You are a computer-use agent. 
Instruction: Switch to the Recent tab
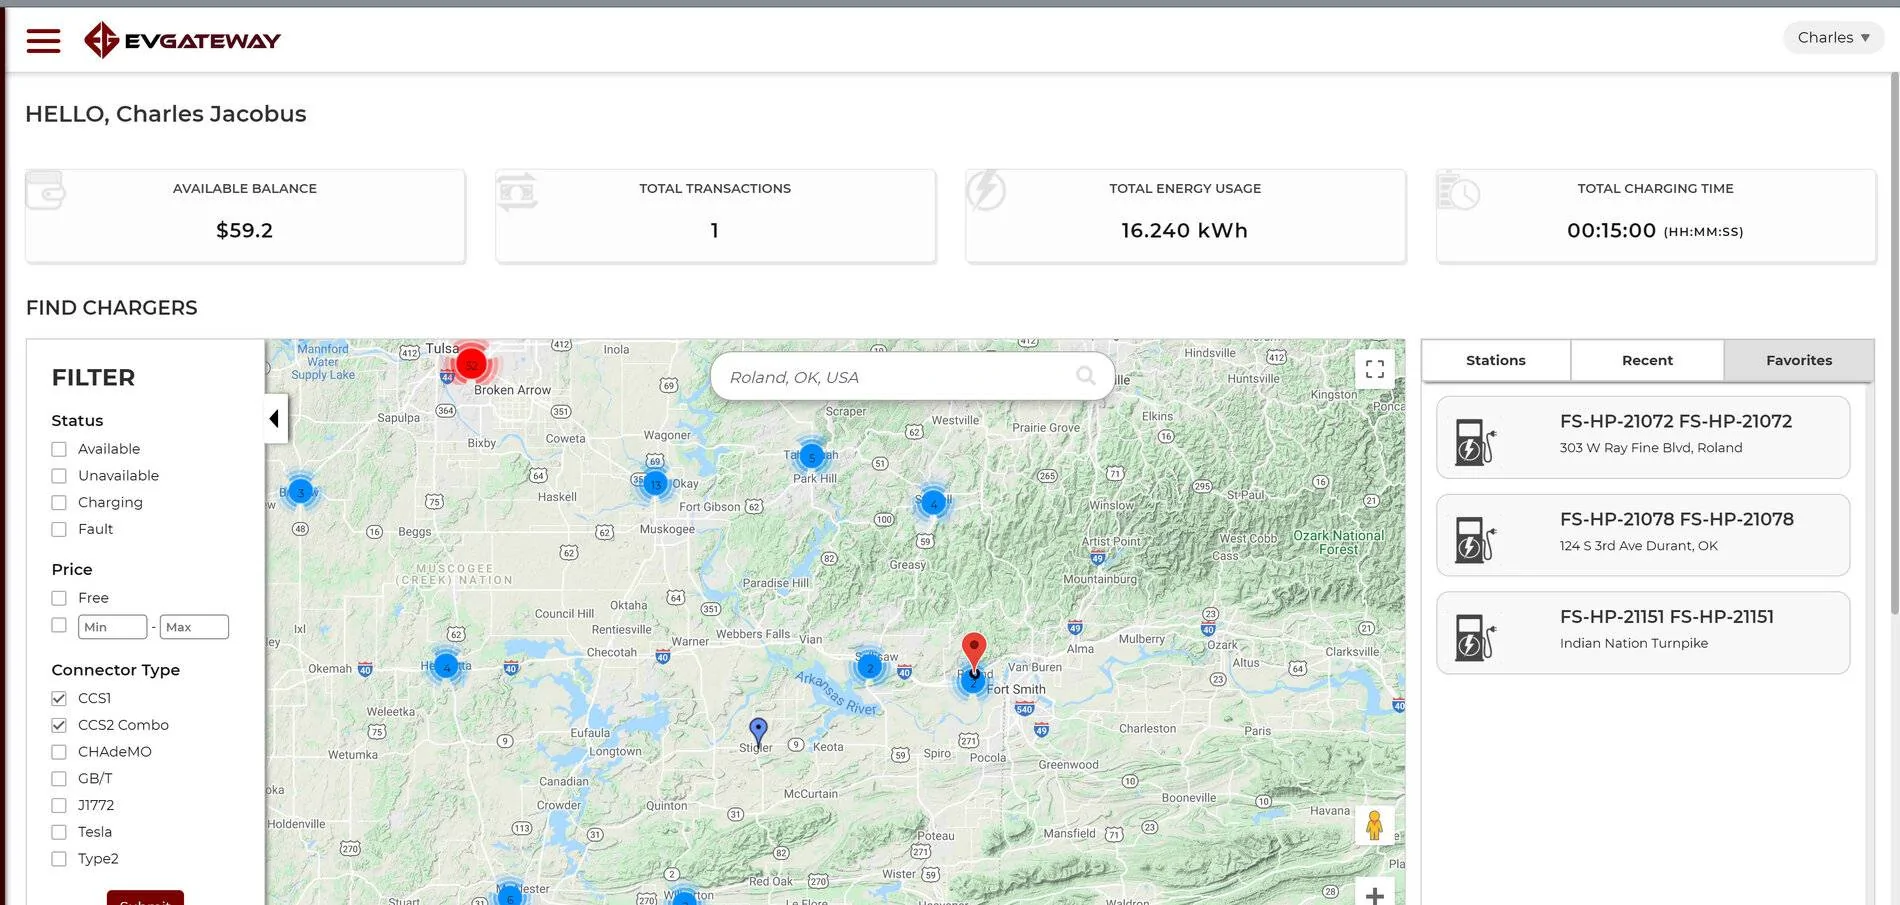[x=1647, y=360]
